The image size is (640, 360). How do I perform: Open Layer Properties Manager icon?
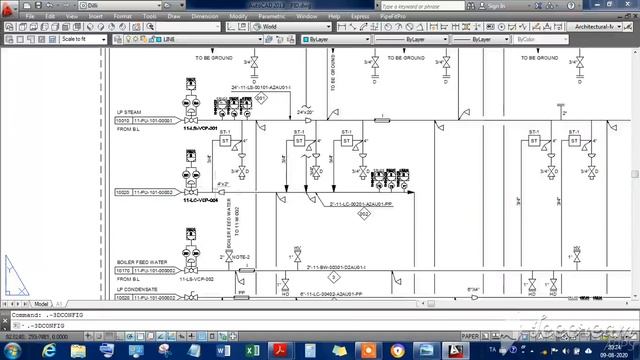click(x=118, y=40)
